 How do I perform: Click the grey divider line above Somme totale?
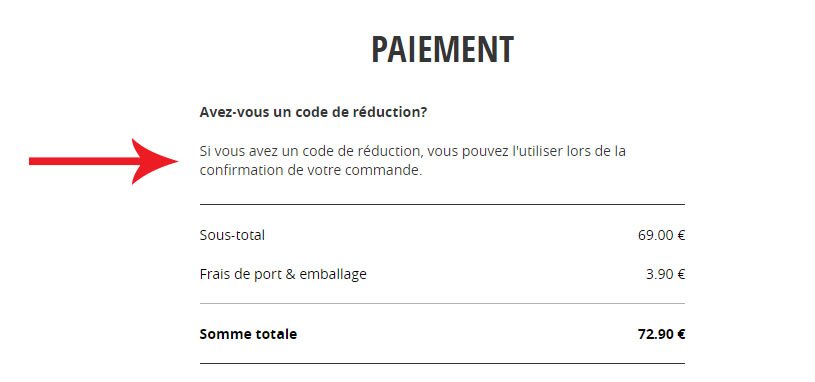442,304
